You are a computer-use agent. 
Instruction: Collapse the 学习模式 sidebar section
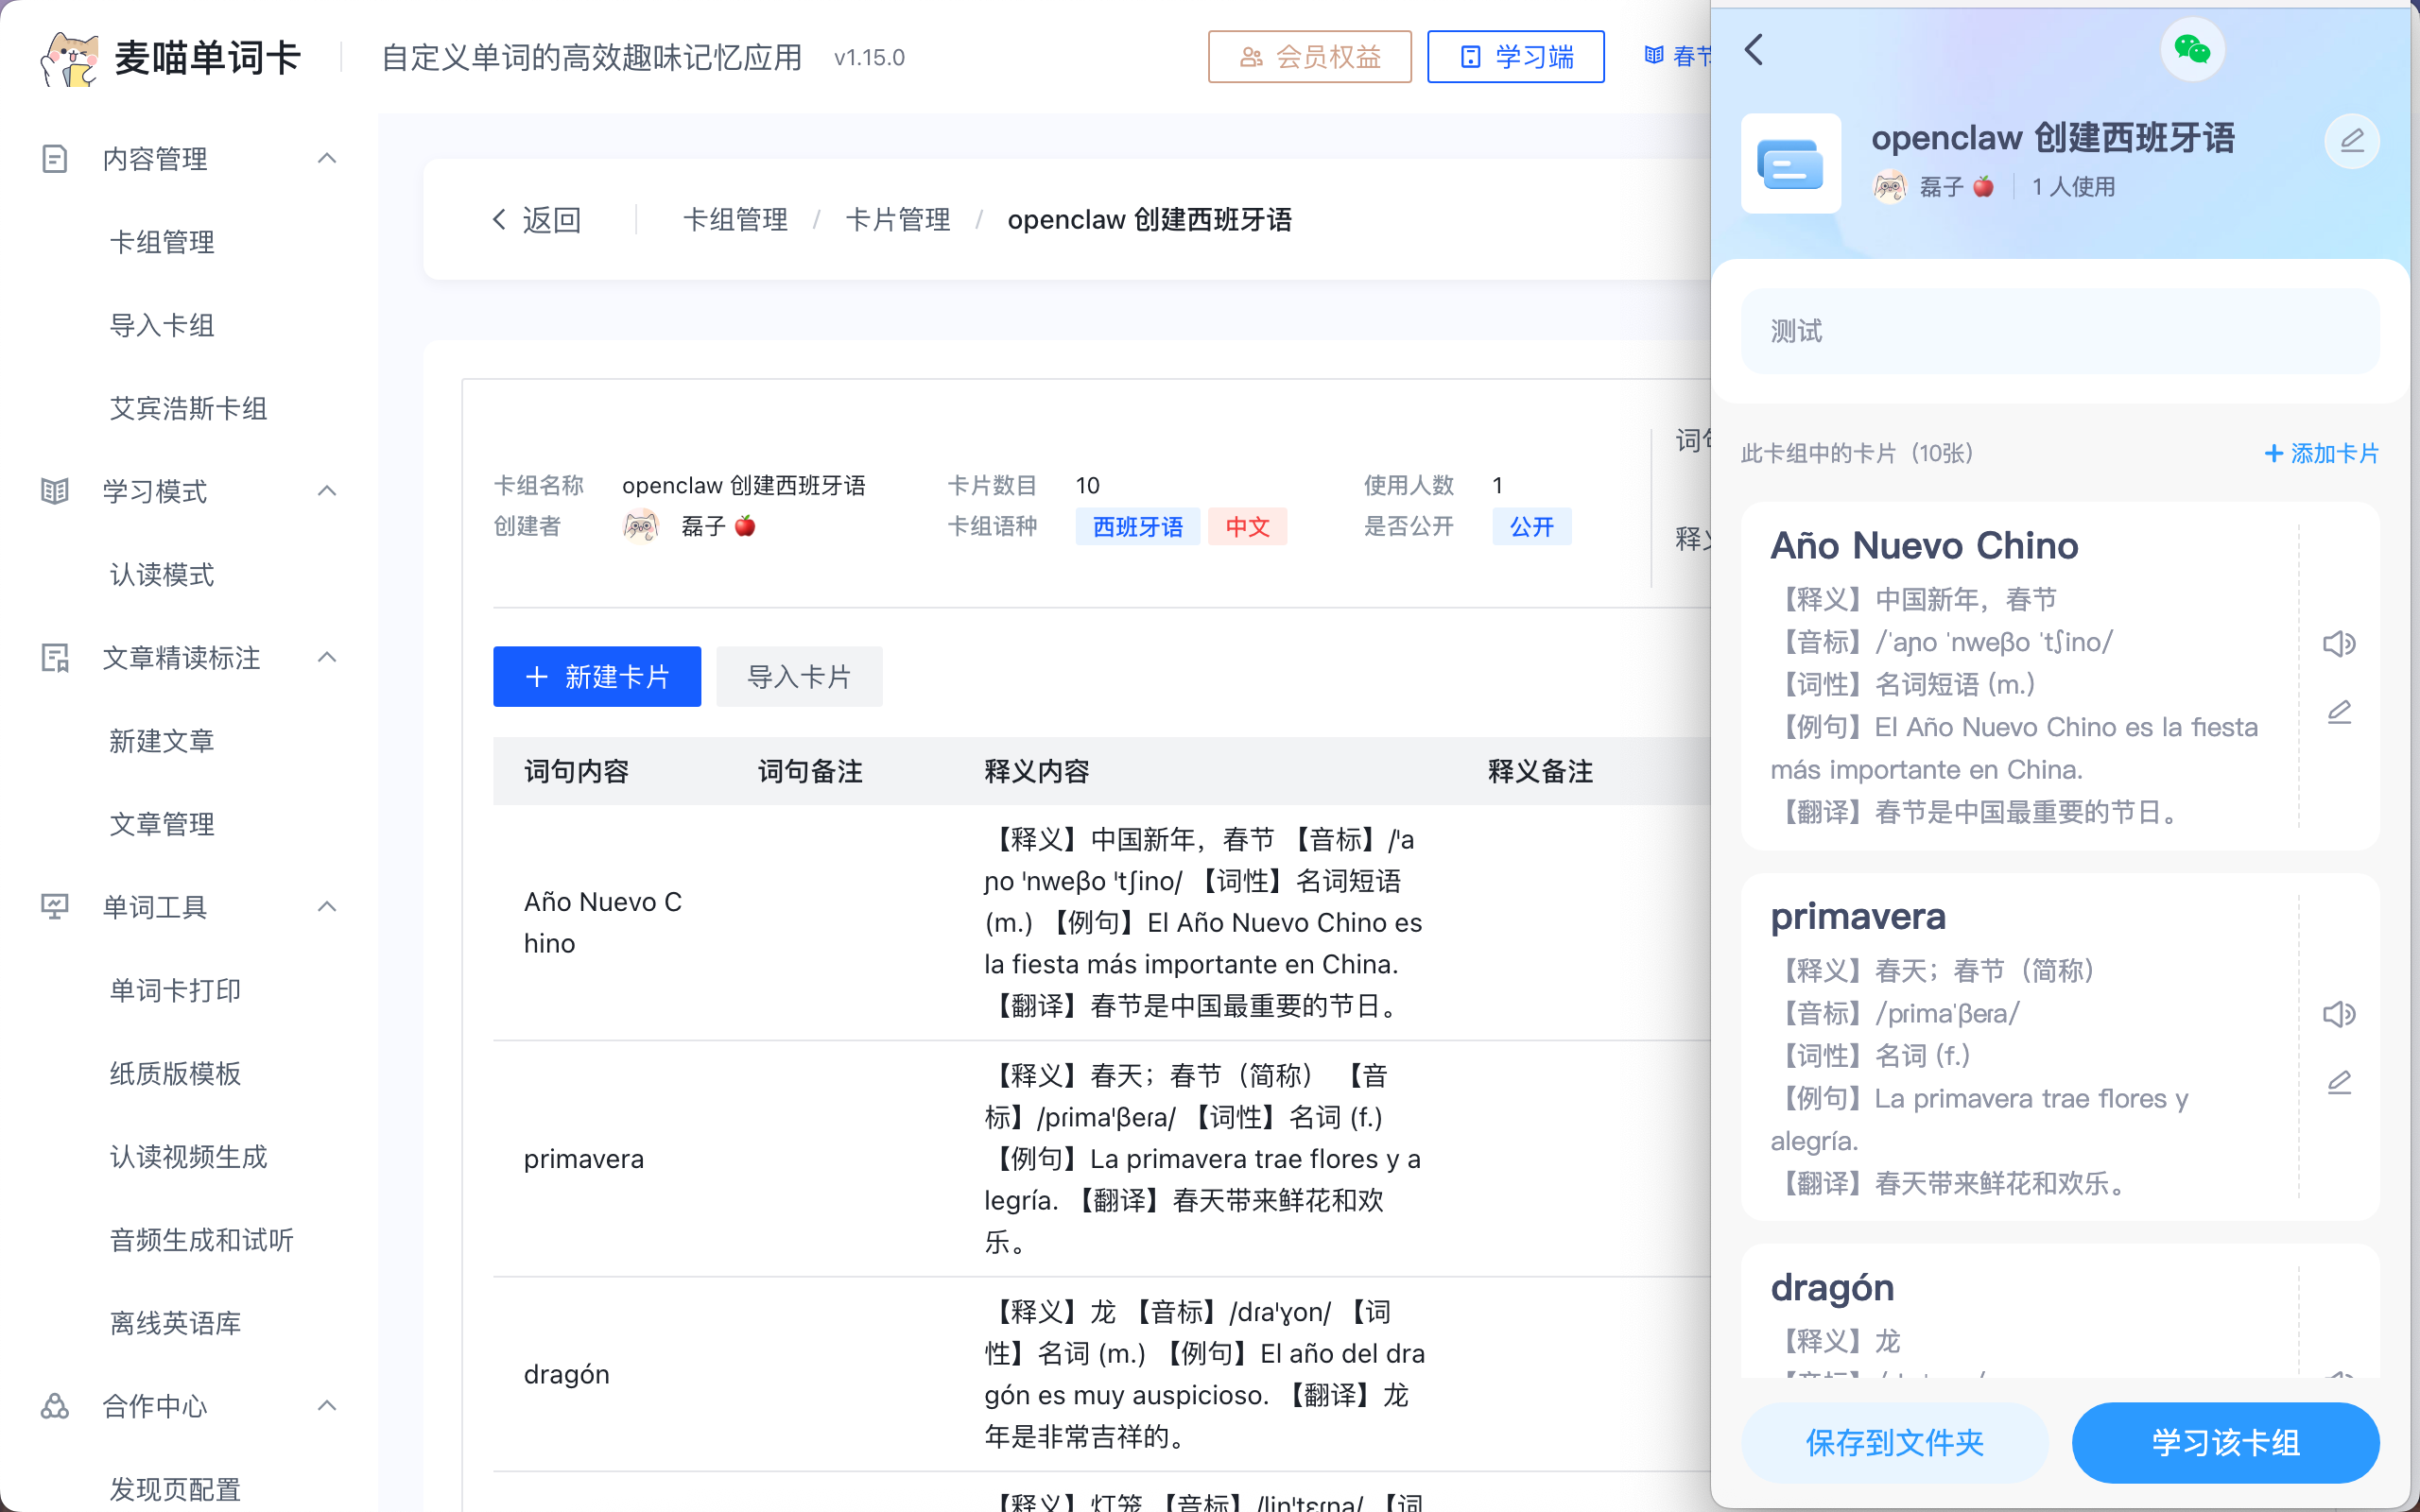tap(326, 491)
